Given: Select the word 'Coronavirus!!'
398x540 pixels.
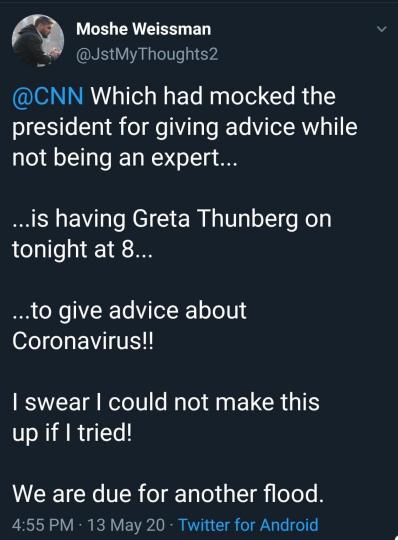Looking at the screenshot, I should pyautogui.click(x=83, y=341).
